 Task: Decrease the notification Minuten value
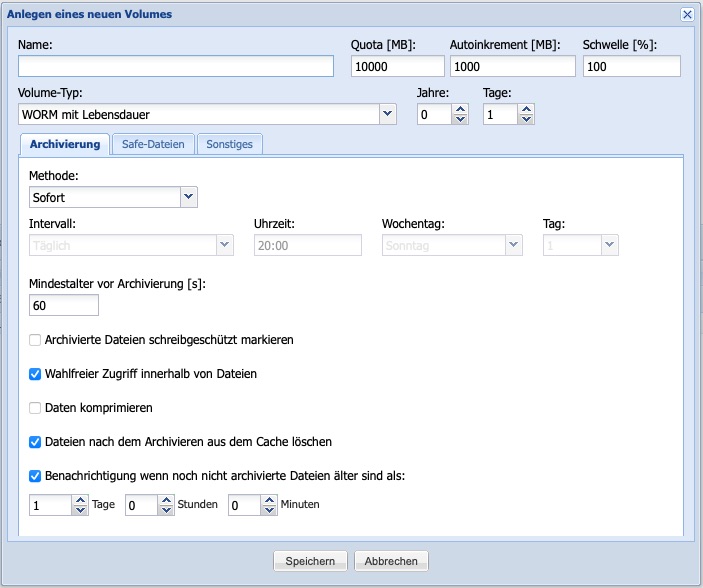coord(269,511)
